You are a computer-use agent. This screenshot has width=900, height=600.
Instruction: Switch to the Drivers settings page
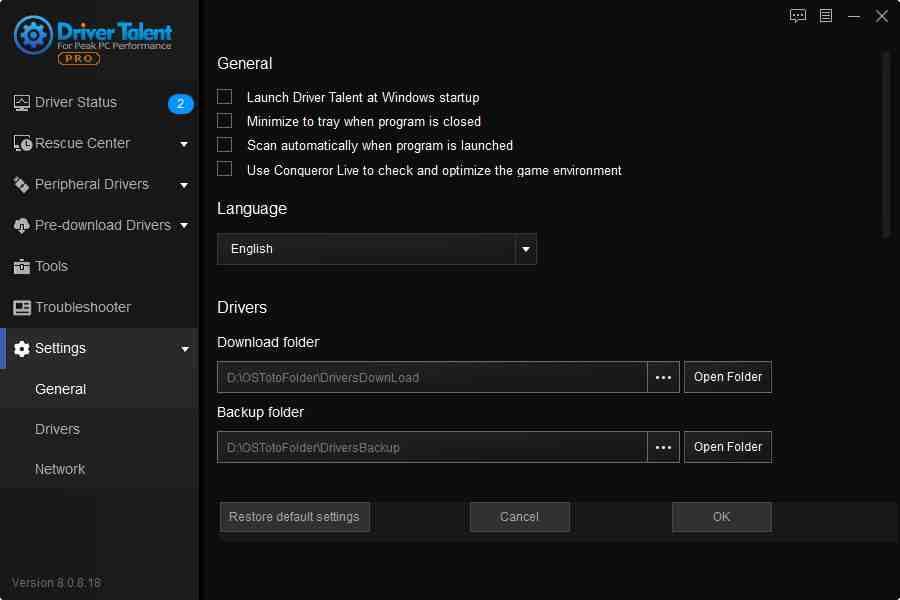(x=57, y=429)
